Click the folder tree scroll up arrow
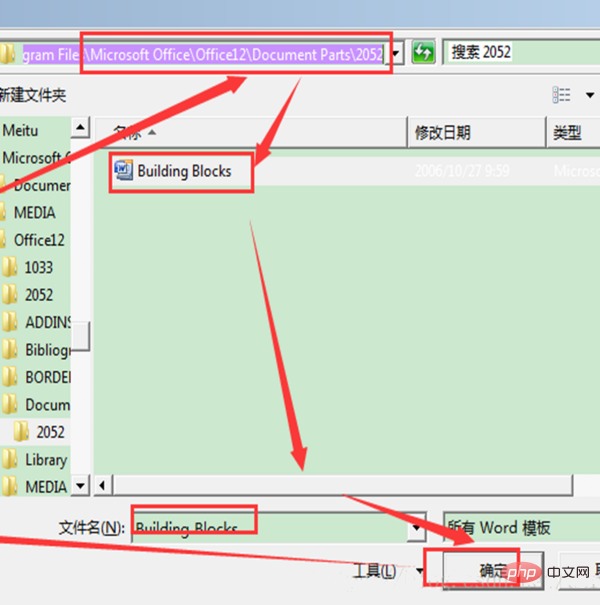The height and width of the screenshot is (605, 600). pos(81,128)
